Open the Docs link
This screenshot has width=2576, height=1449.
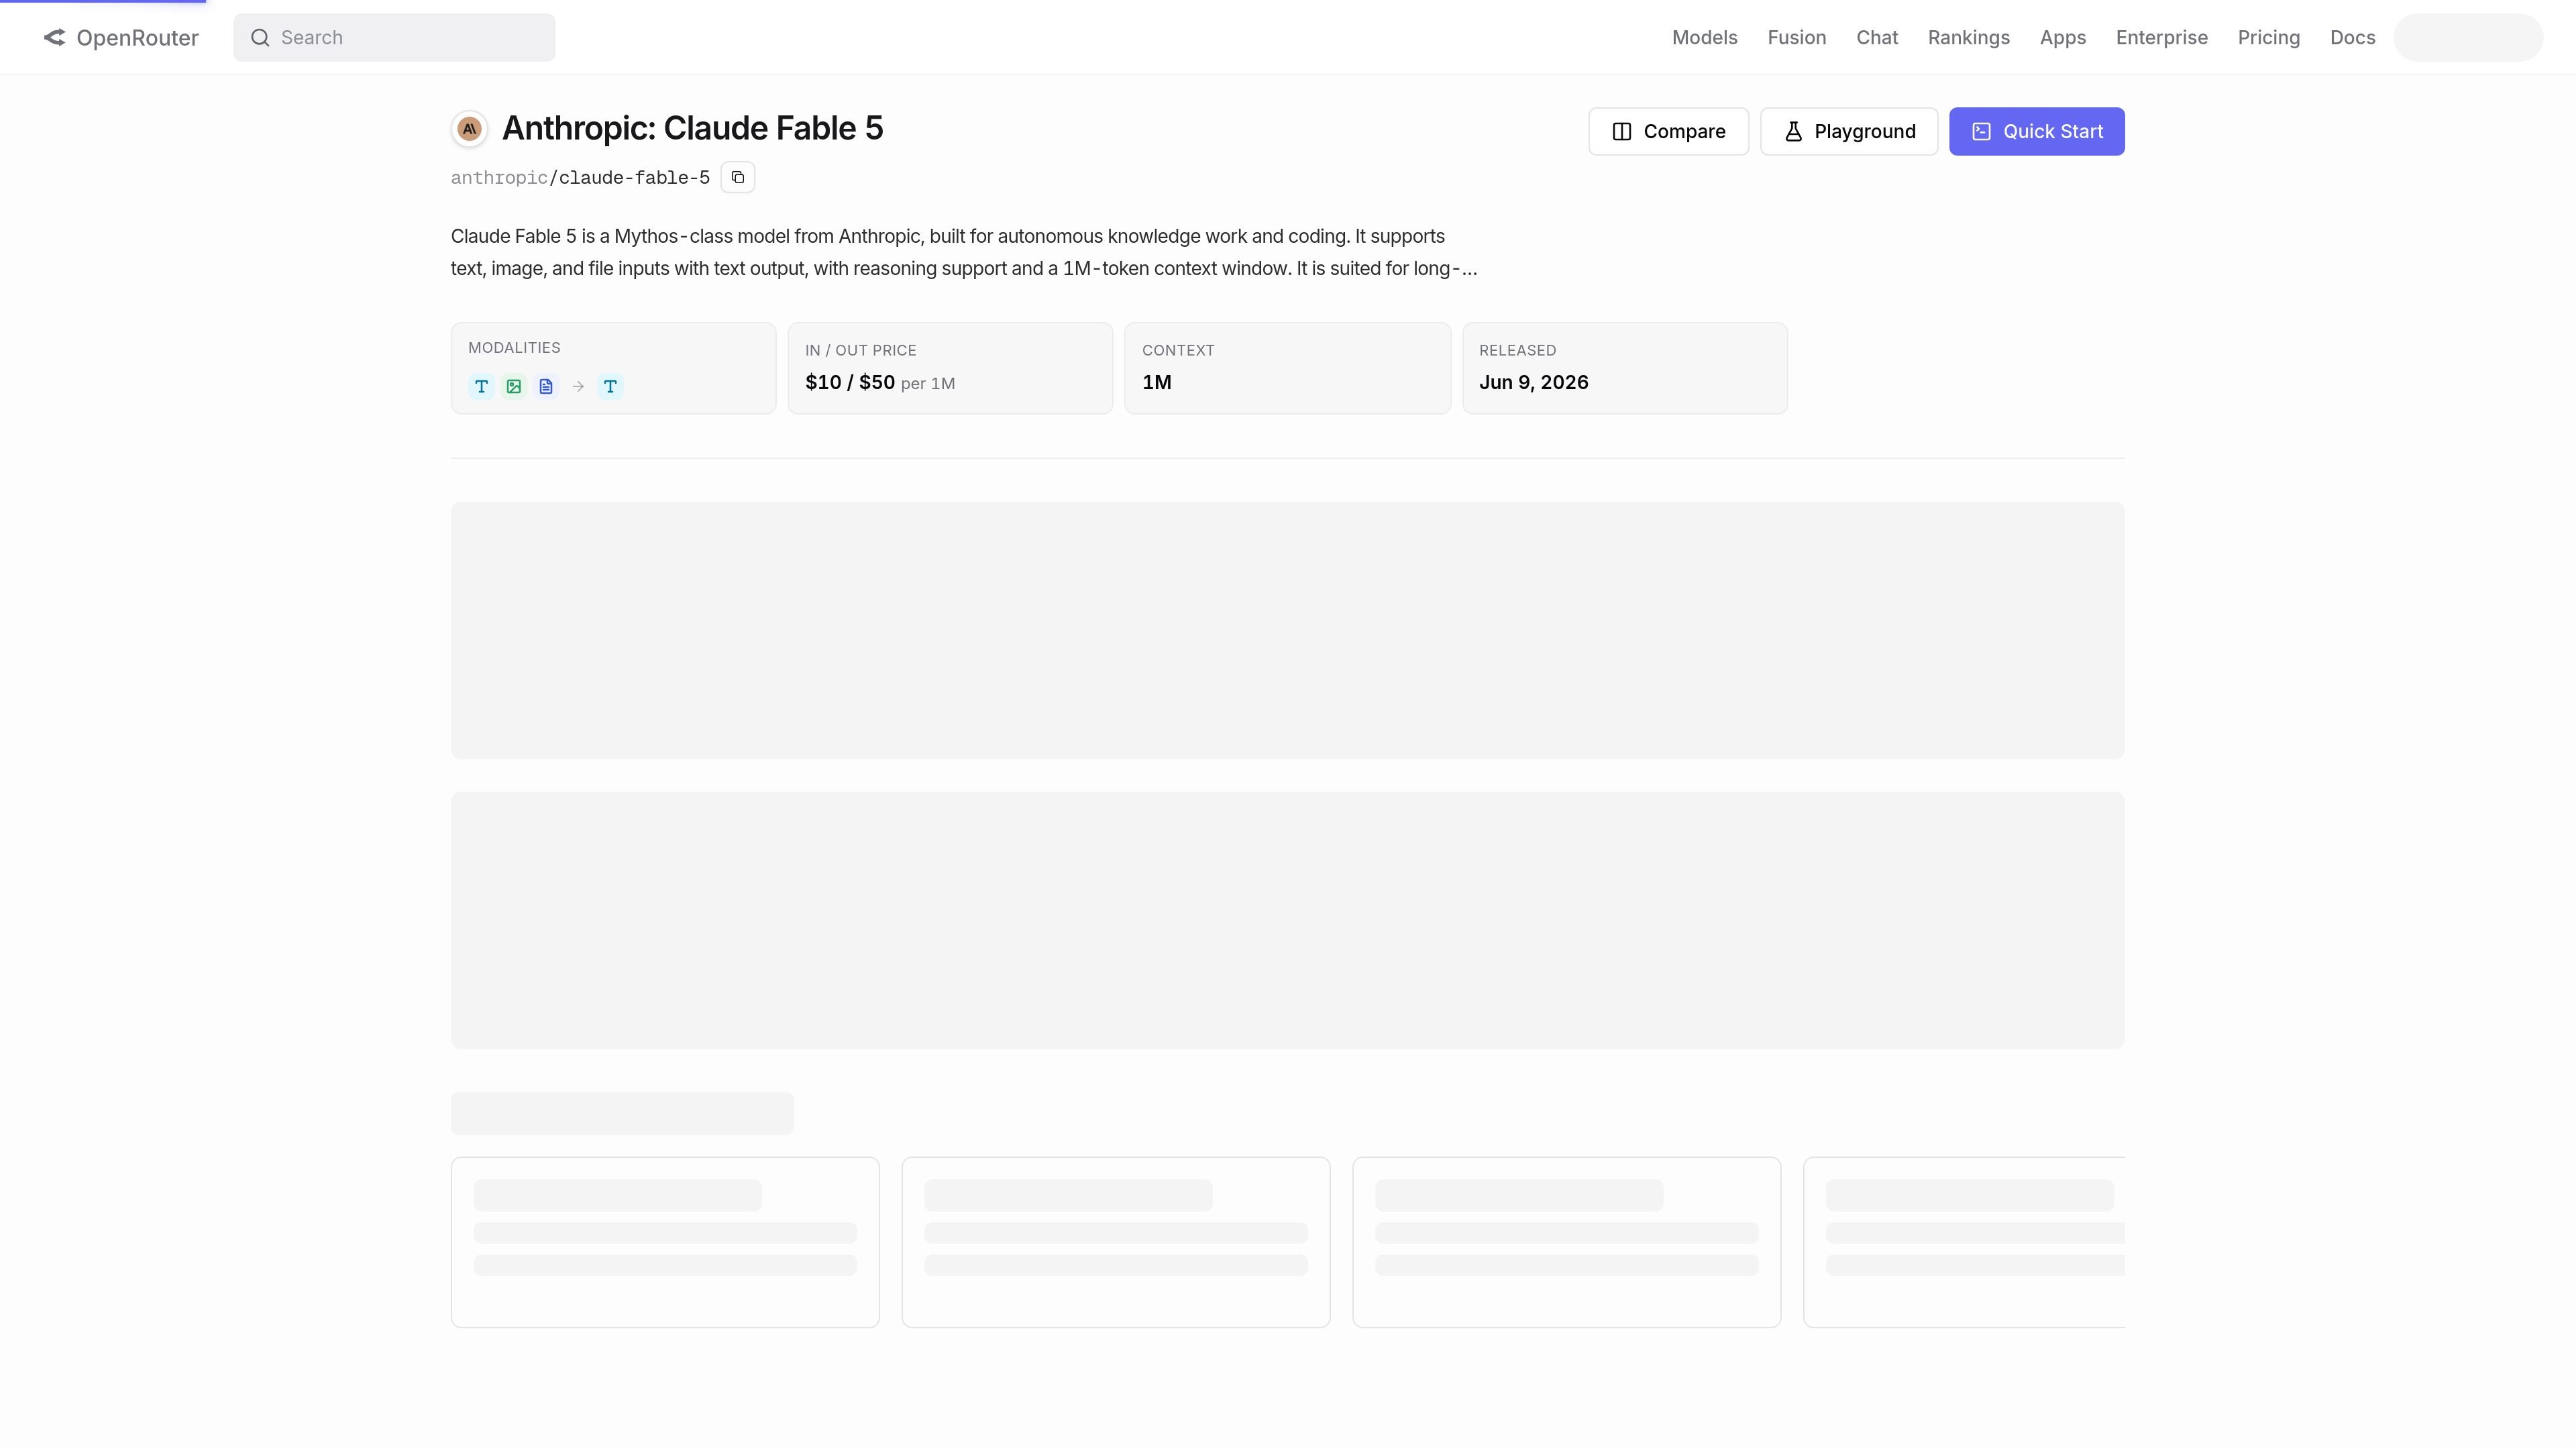click(x=2352, y=38)
